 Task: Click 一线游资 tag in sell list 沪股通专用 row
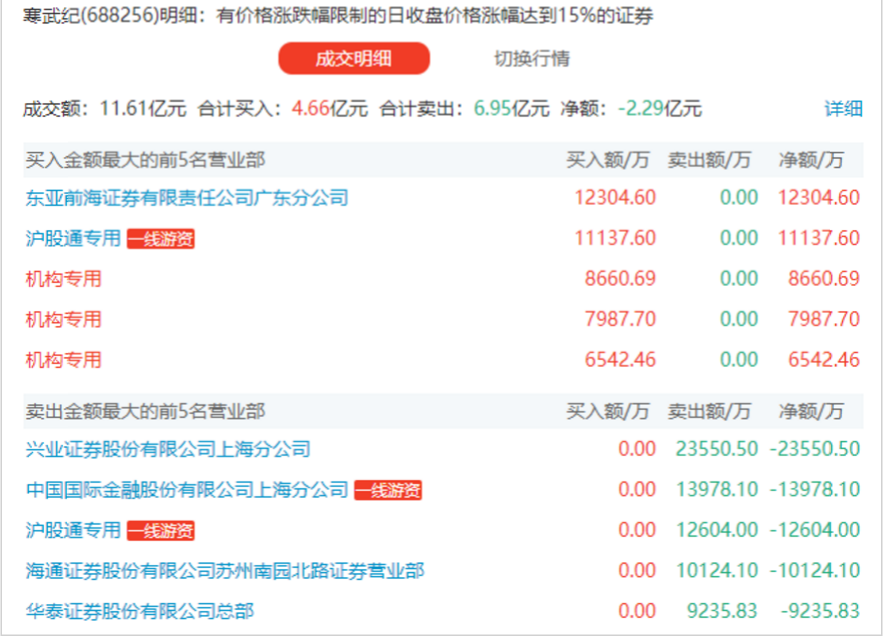160,530
